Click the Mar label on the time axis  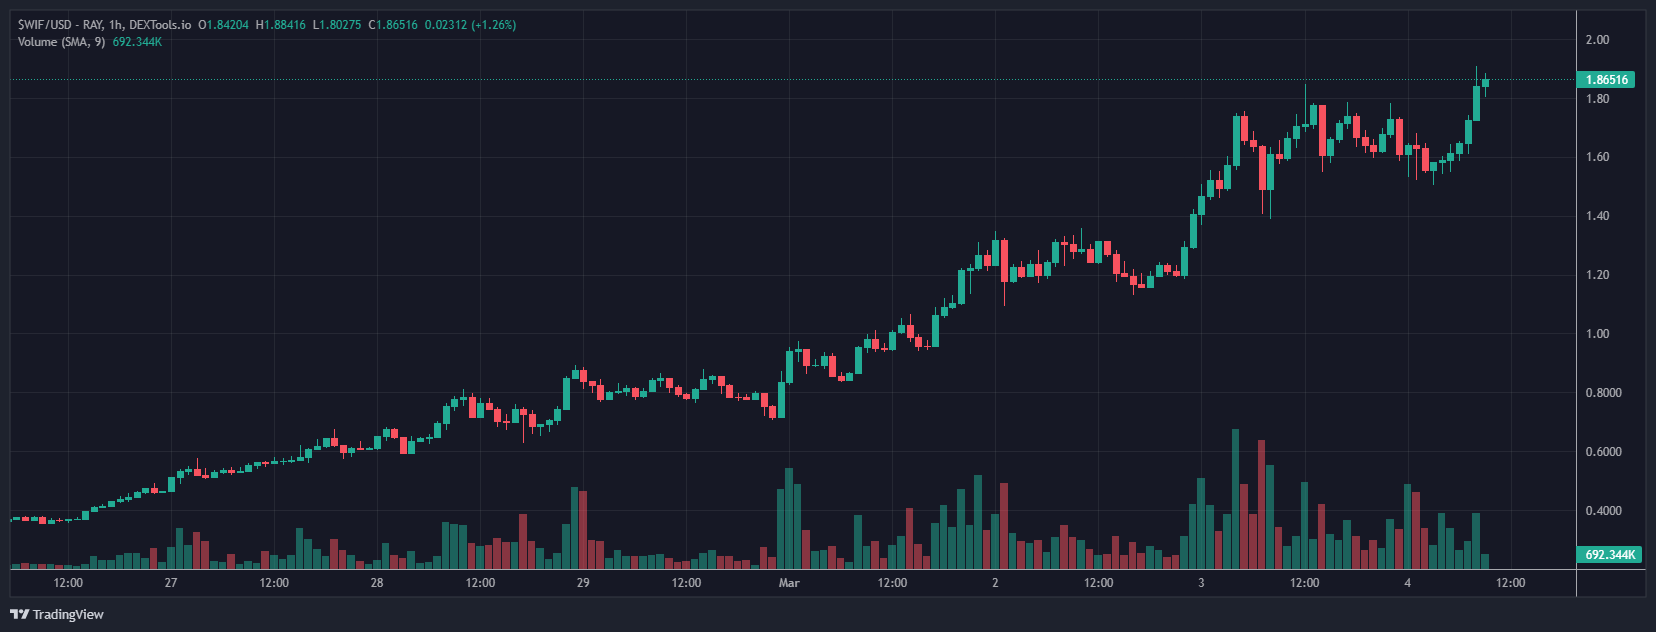[789, 583]
